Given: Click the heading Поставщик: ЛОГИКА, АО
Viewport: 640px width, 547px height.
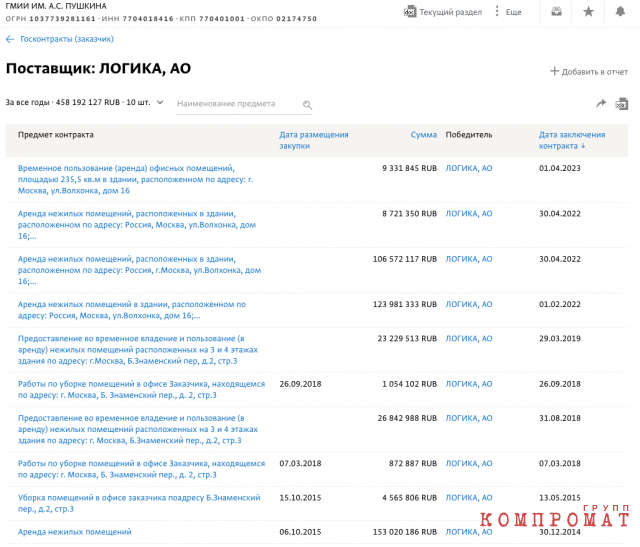Looking at the screenshot, I should pyautogui.click(x=98, y=68).
